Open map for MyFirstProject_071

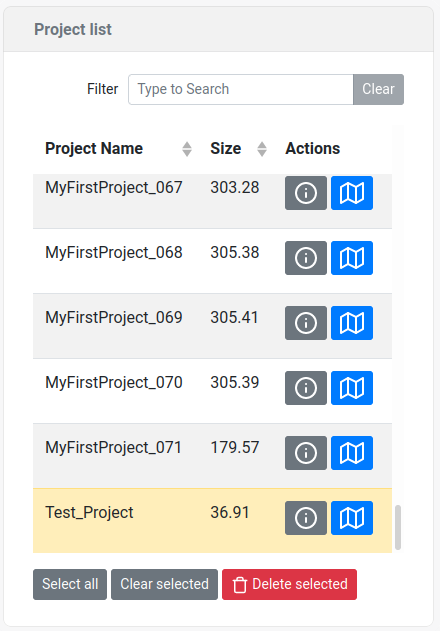click(352, 453)
